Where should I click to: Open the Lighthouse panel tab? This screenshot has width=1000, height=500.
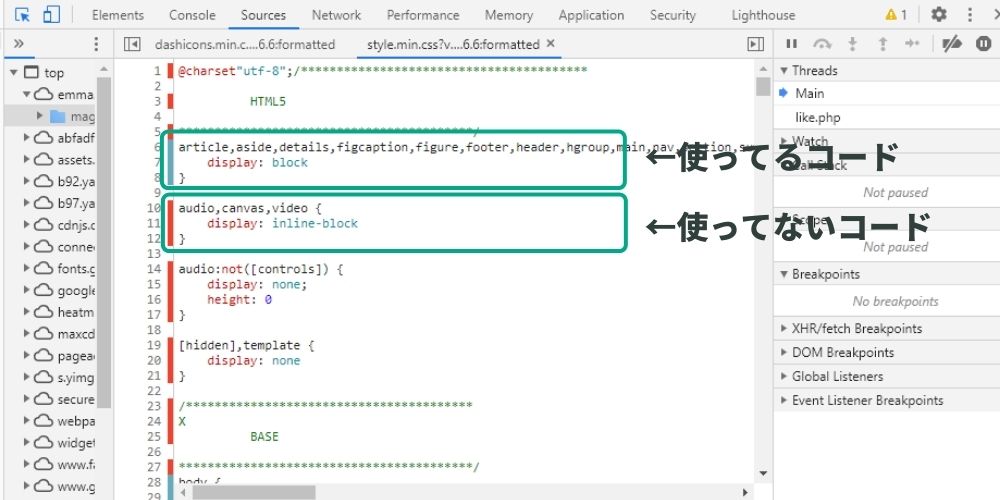click(763, 15)
